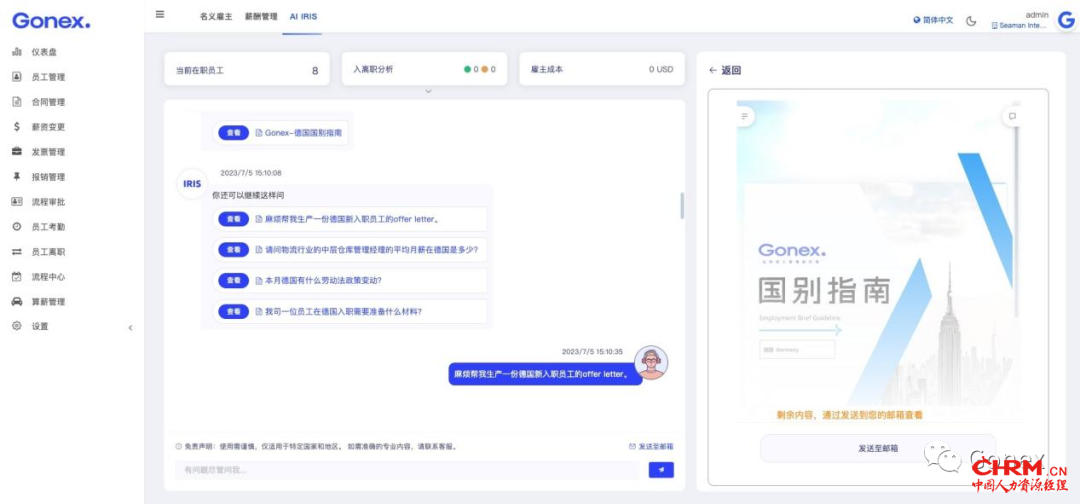Open 员工管理 in the sidebar

[48, 77]
